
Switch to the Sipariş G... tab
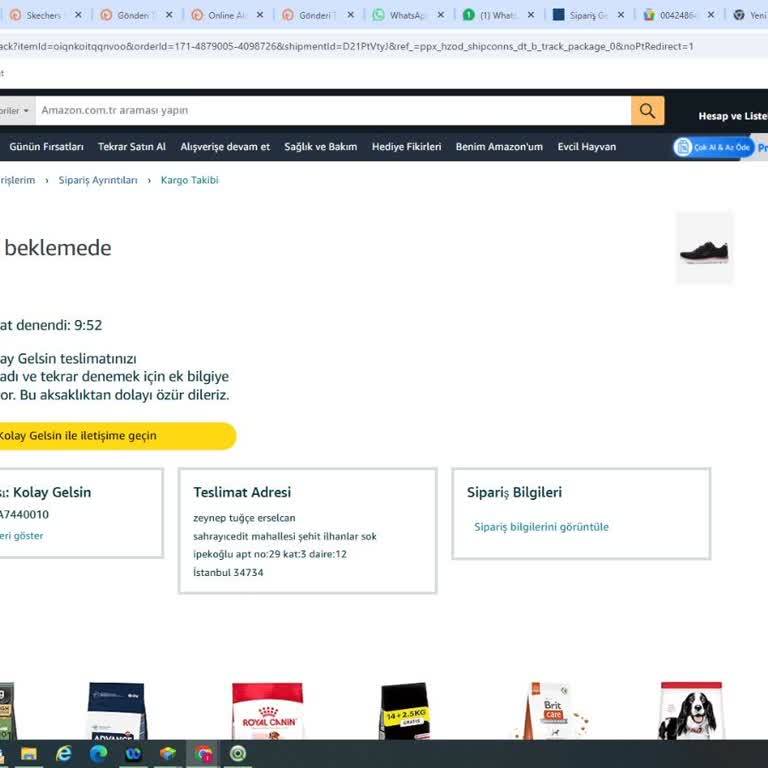point(587,15)
